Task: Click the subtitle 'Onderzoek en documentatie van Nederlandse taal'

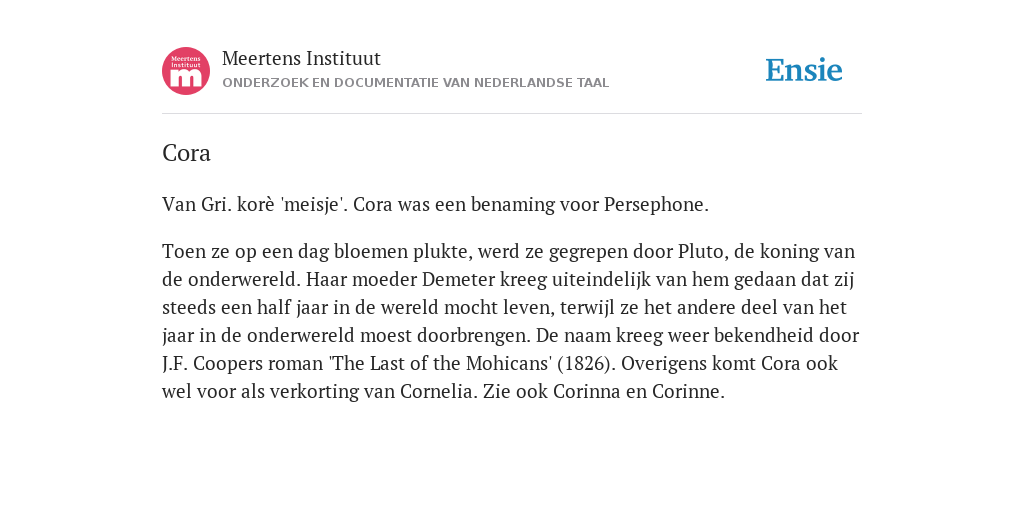Action: 415,83
